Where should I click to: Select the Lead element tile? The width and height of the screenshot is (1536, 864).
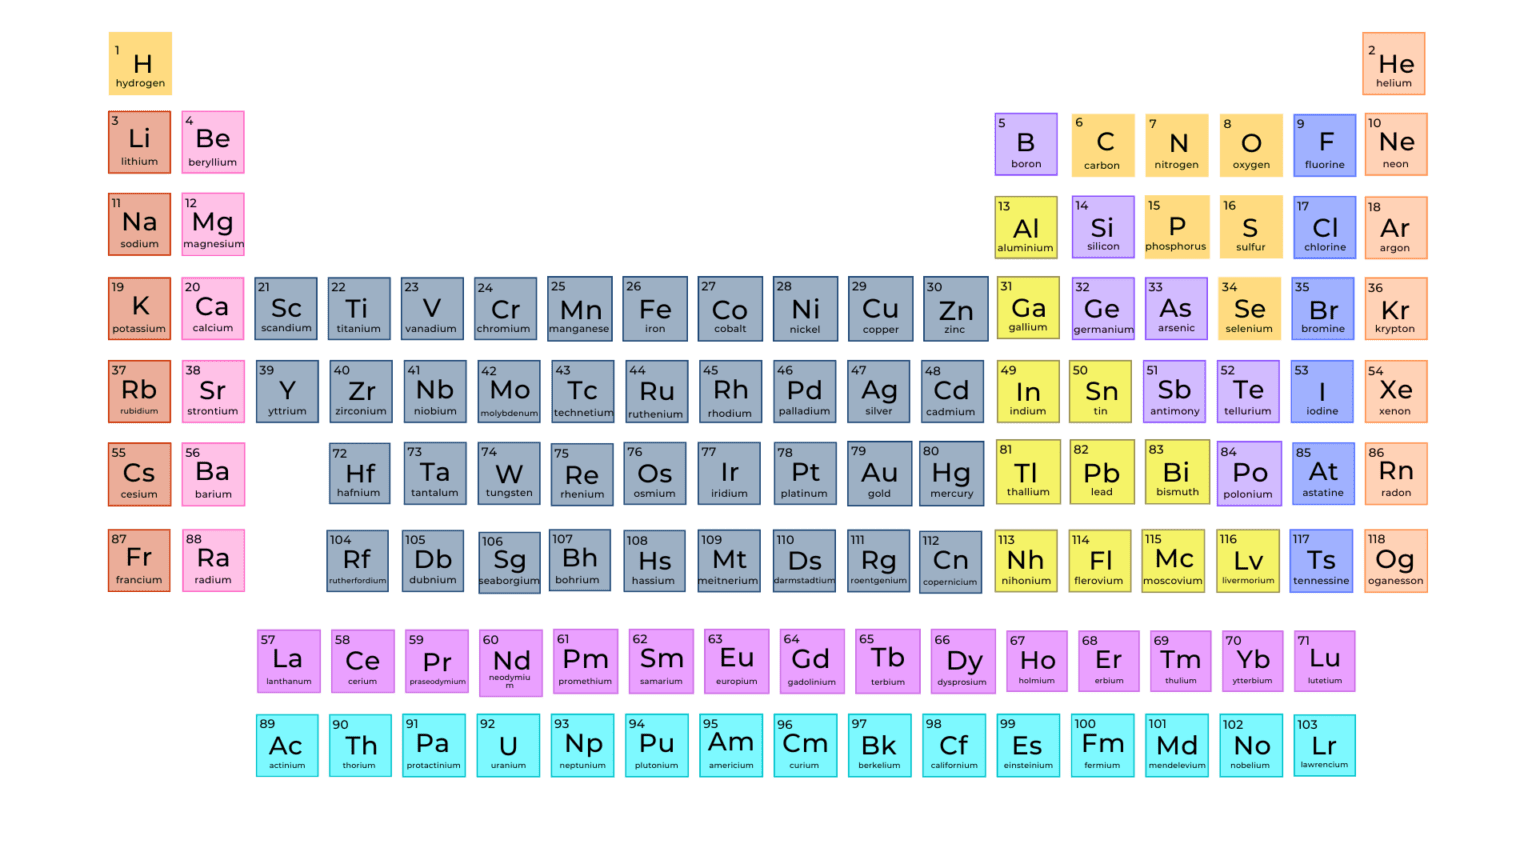pyautogui.click(x=1101, y=472)
